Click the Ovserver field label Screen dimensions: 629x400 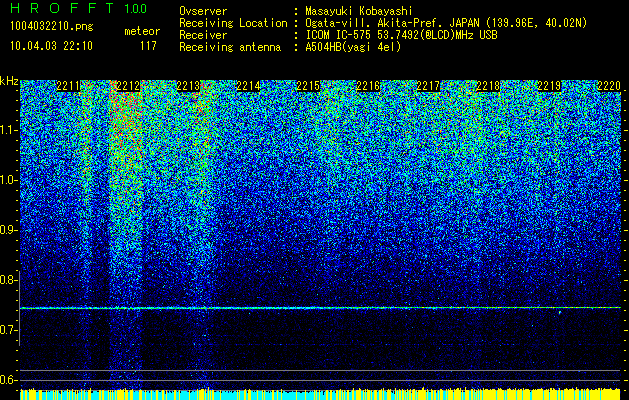point(203,11)
